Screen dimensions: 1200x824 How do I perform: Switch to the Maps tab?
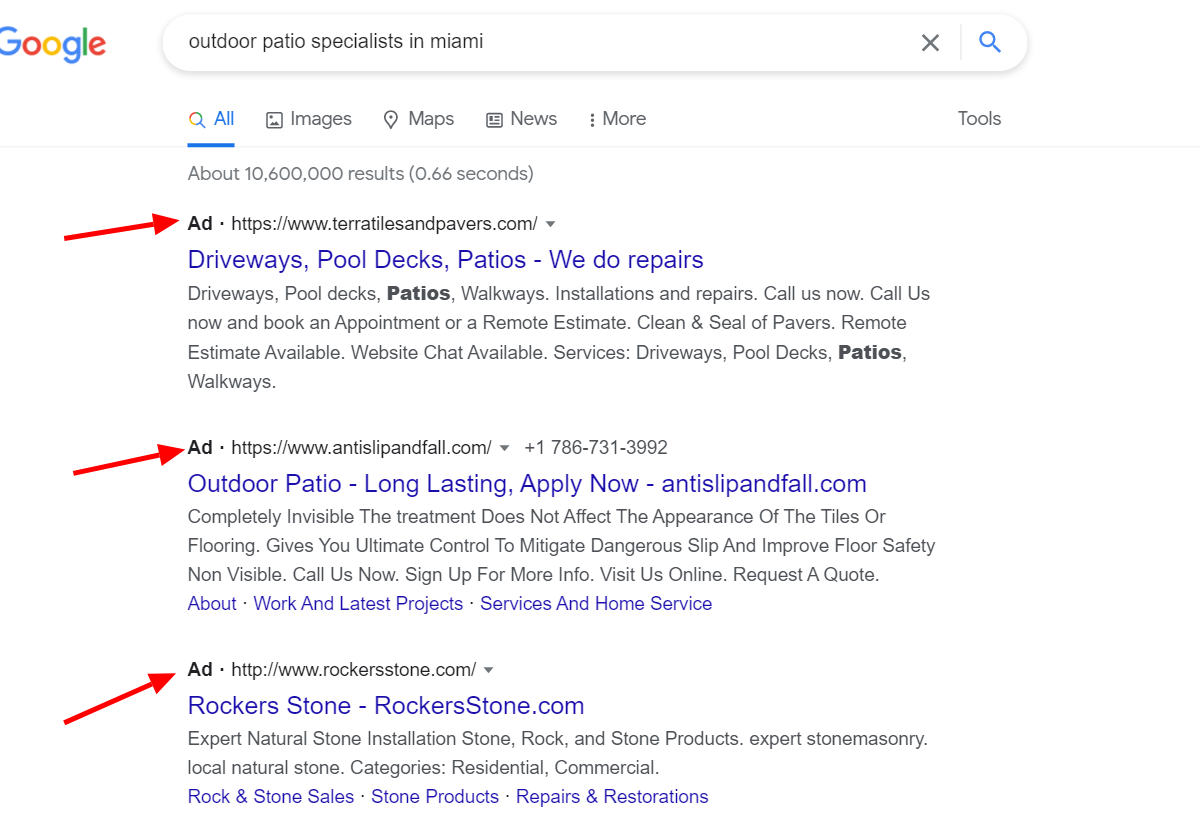click(418, 119)
